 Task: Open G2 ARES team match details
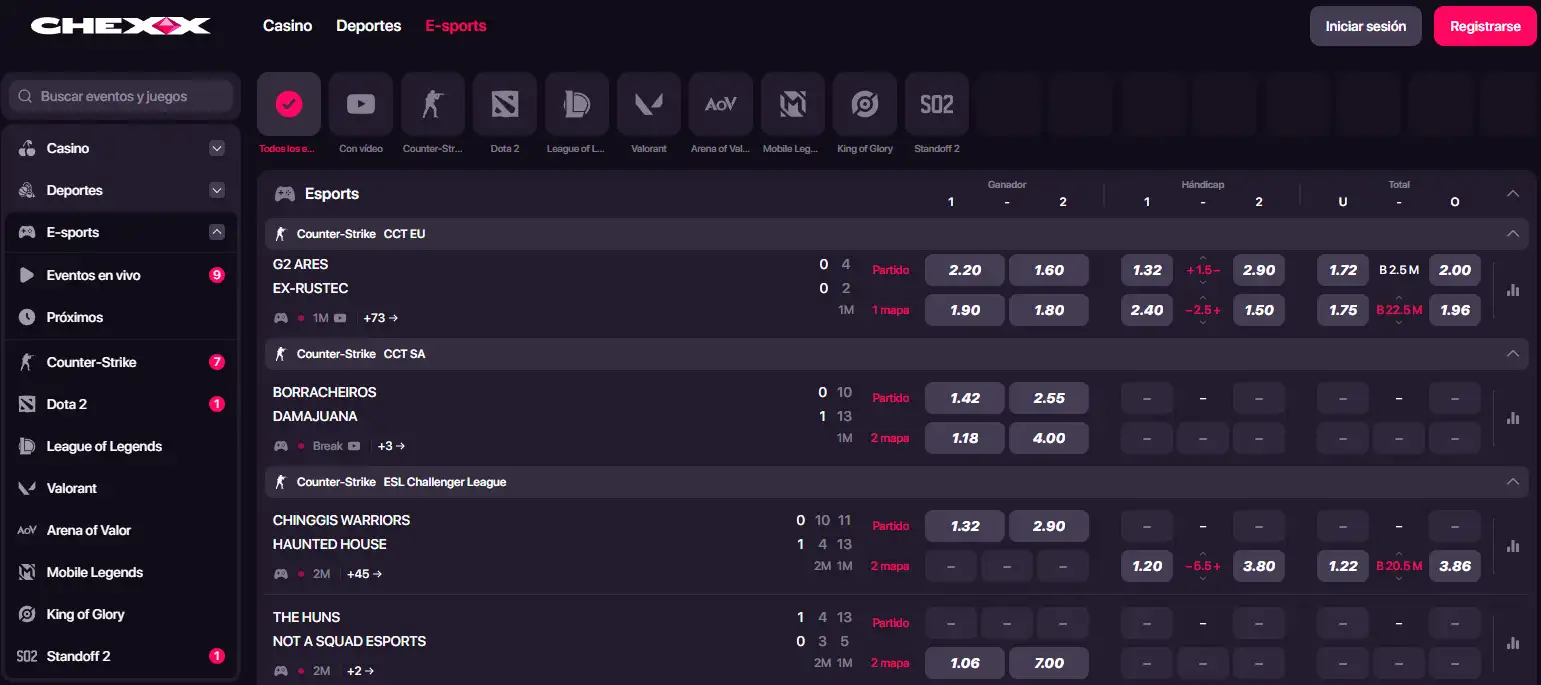click(x=301, y=264)
